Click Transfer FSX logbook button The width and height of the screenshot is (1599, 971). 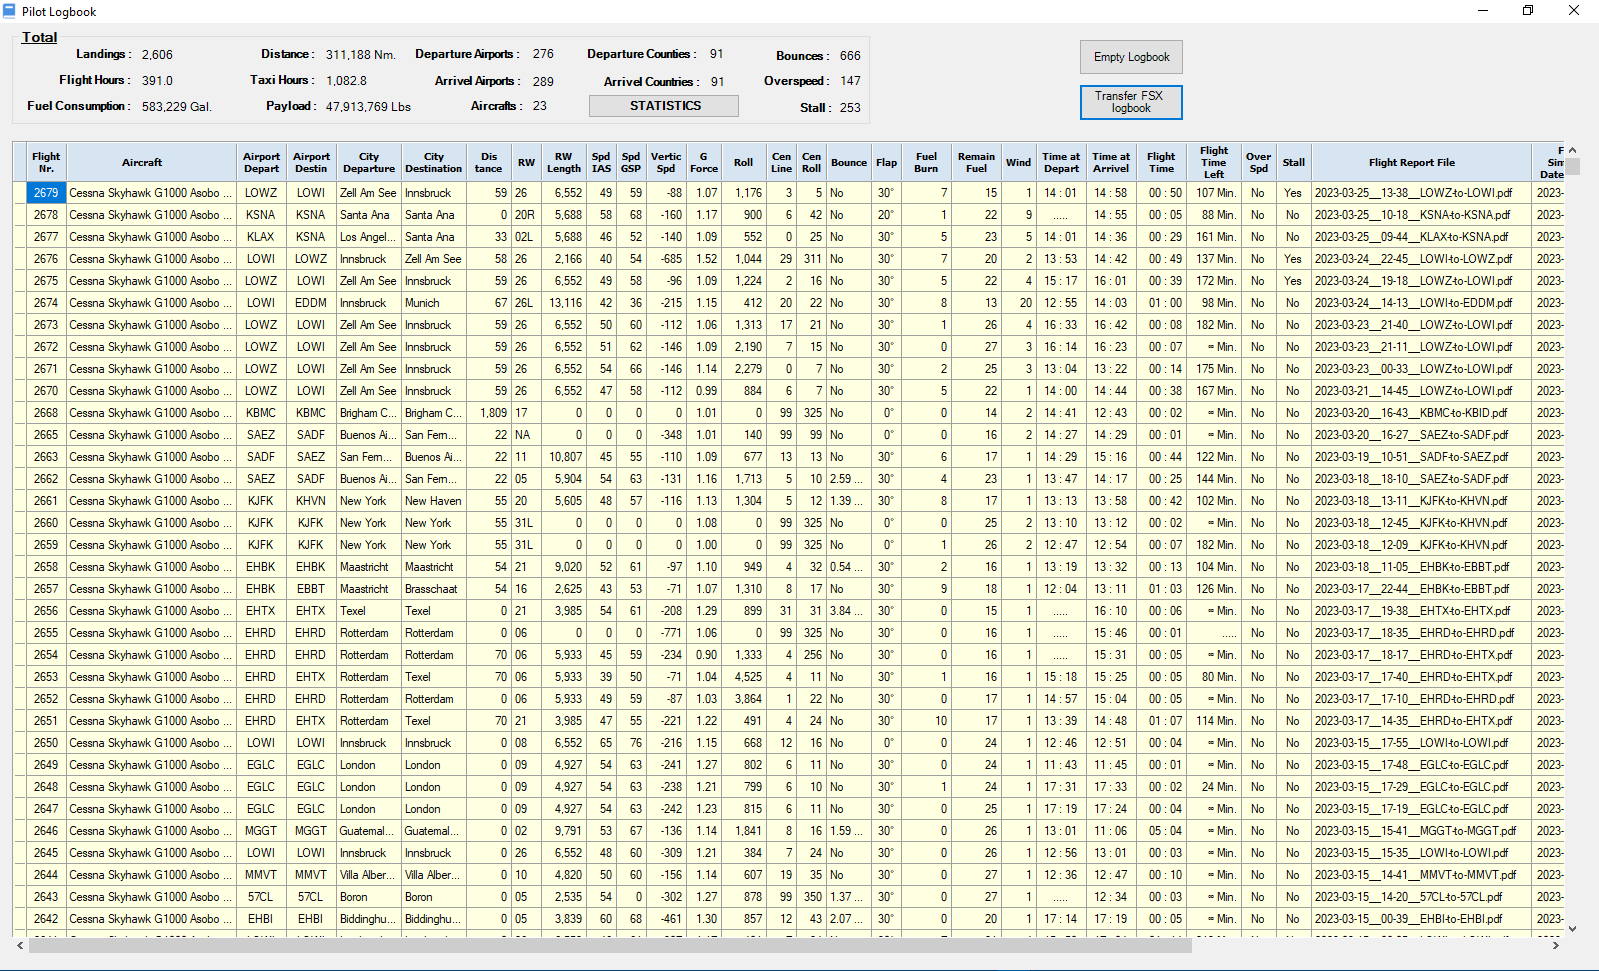(1131, 102)
